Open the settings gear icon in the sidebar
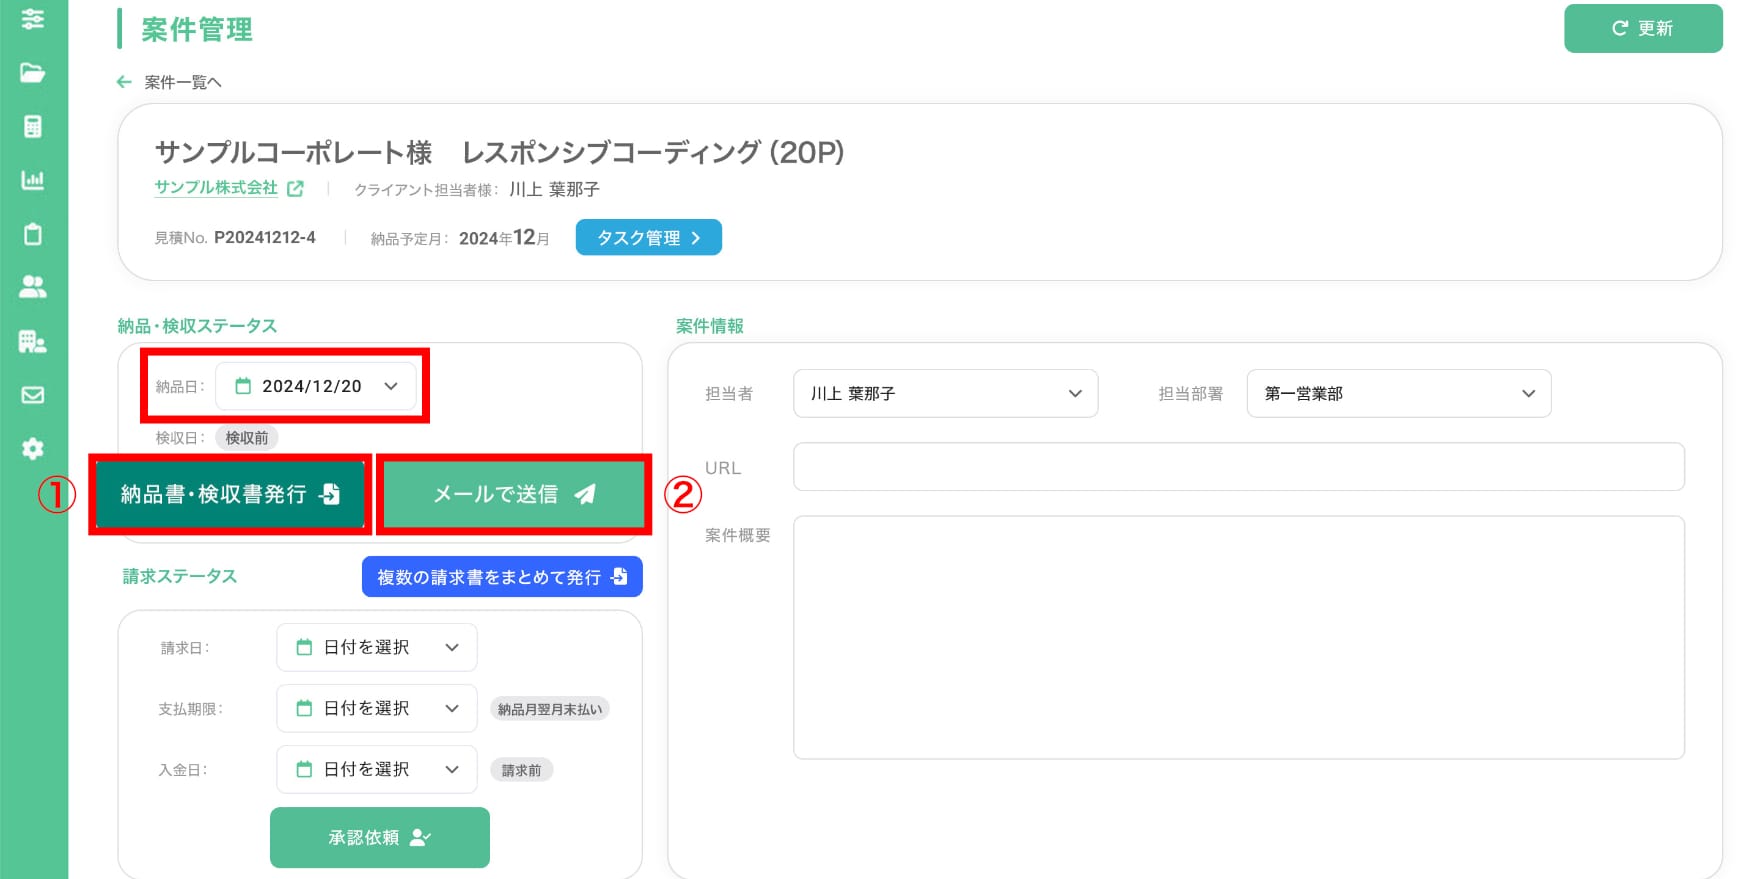 (x=33, y=448)
